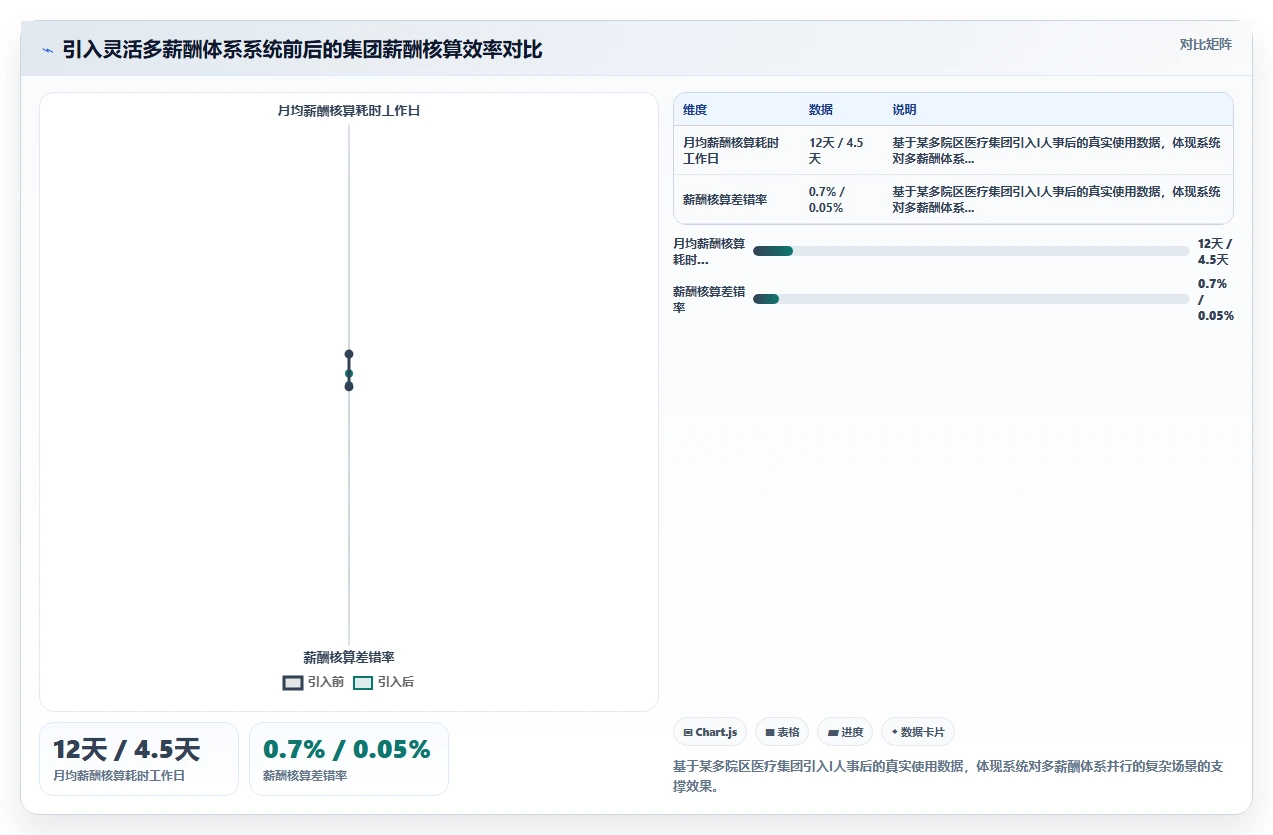1273x835 pixels.
Task: Click the 12天 / 4.5天 progress value
Action: 1215,251
